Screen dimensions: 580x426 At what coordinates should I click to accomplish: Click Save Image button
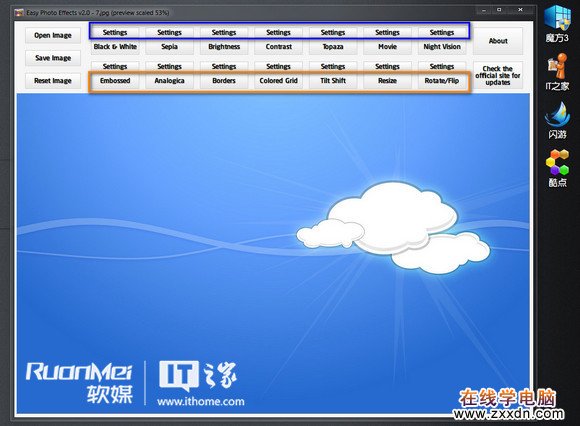53,58
